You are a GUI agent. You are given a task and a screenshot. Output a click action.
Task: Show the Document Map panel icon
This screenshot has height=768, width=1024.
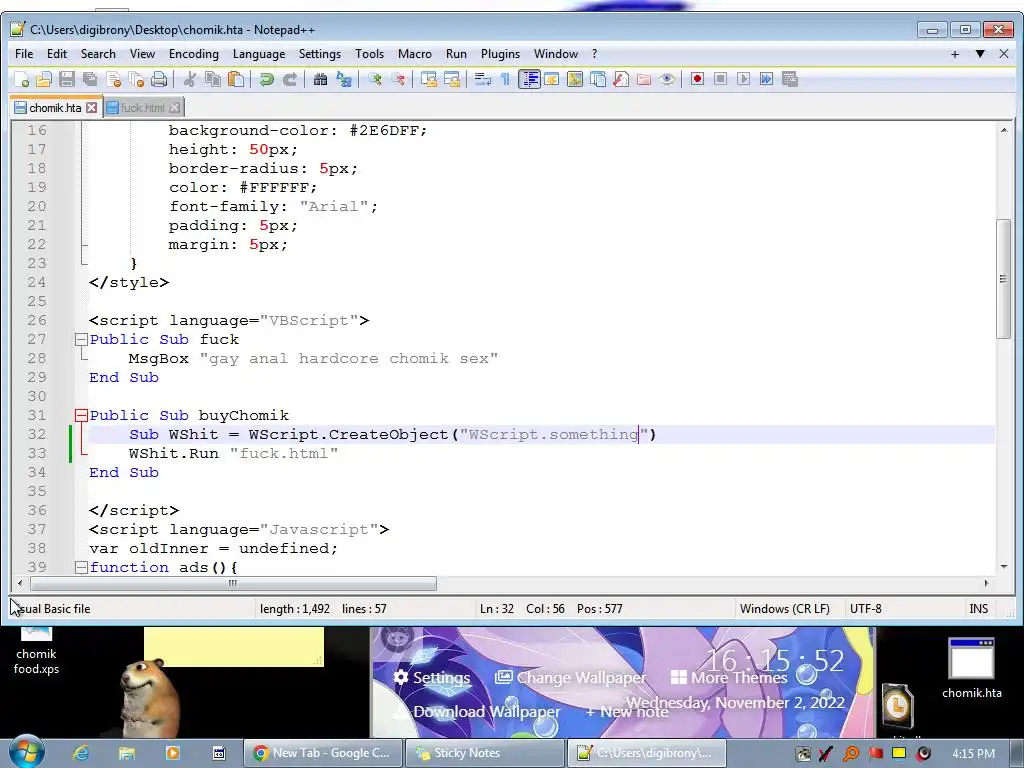tap(575, 79)
